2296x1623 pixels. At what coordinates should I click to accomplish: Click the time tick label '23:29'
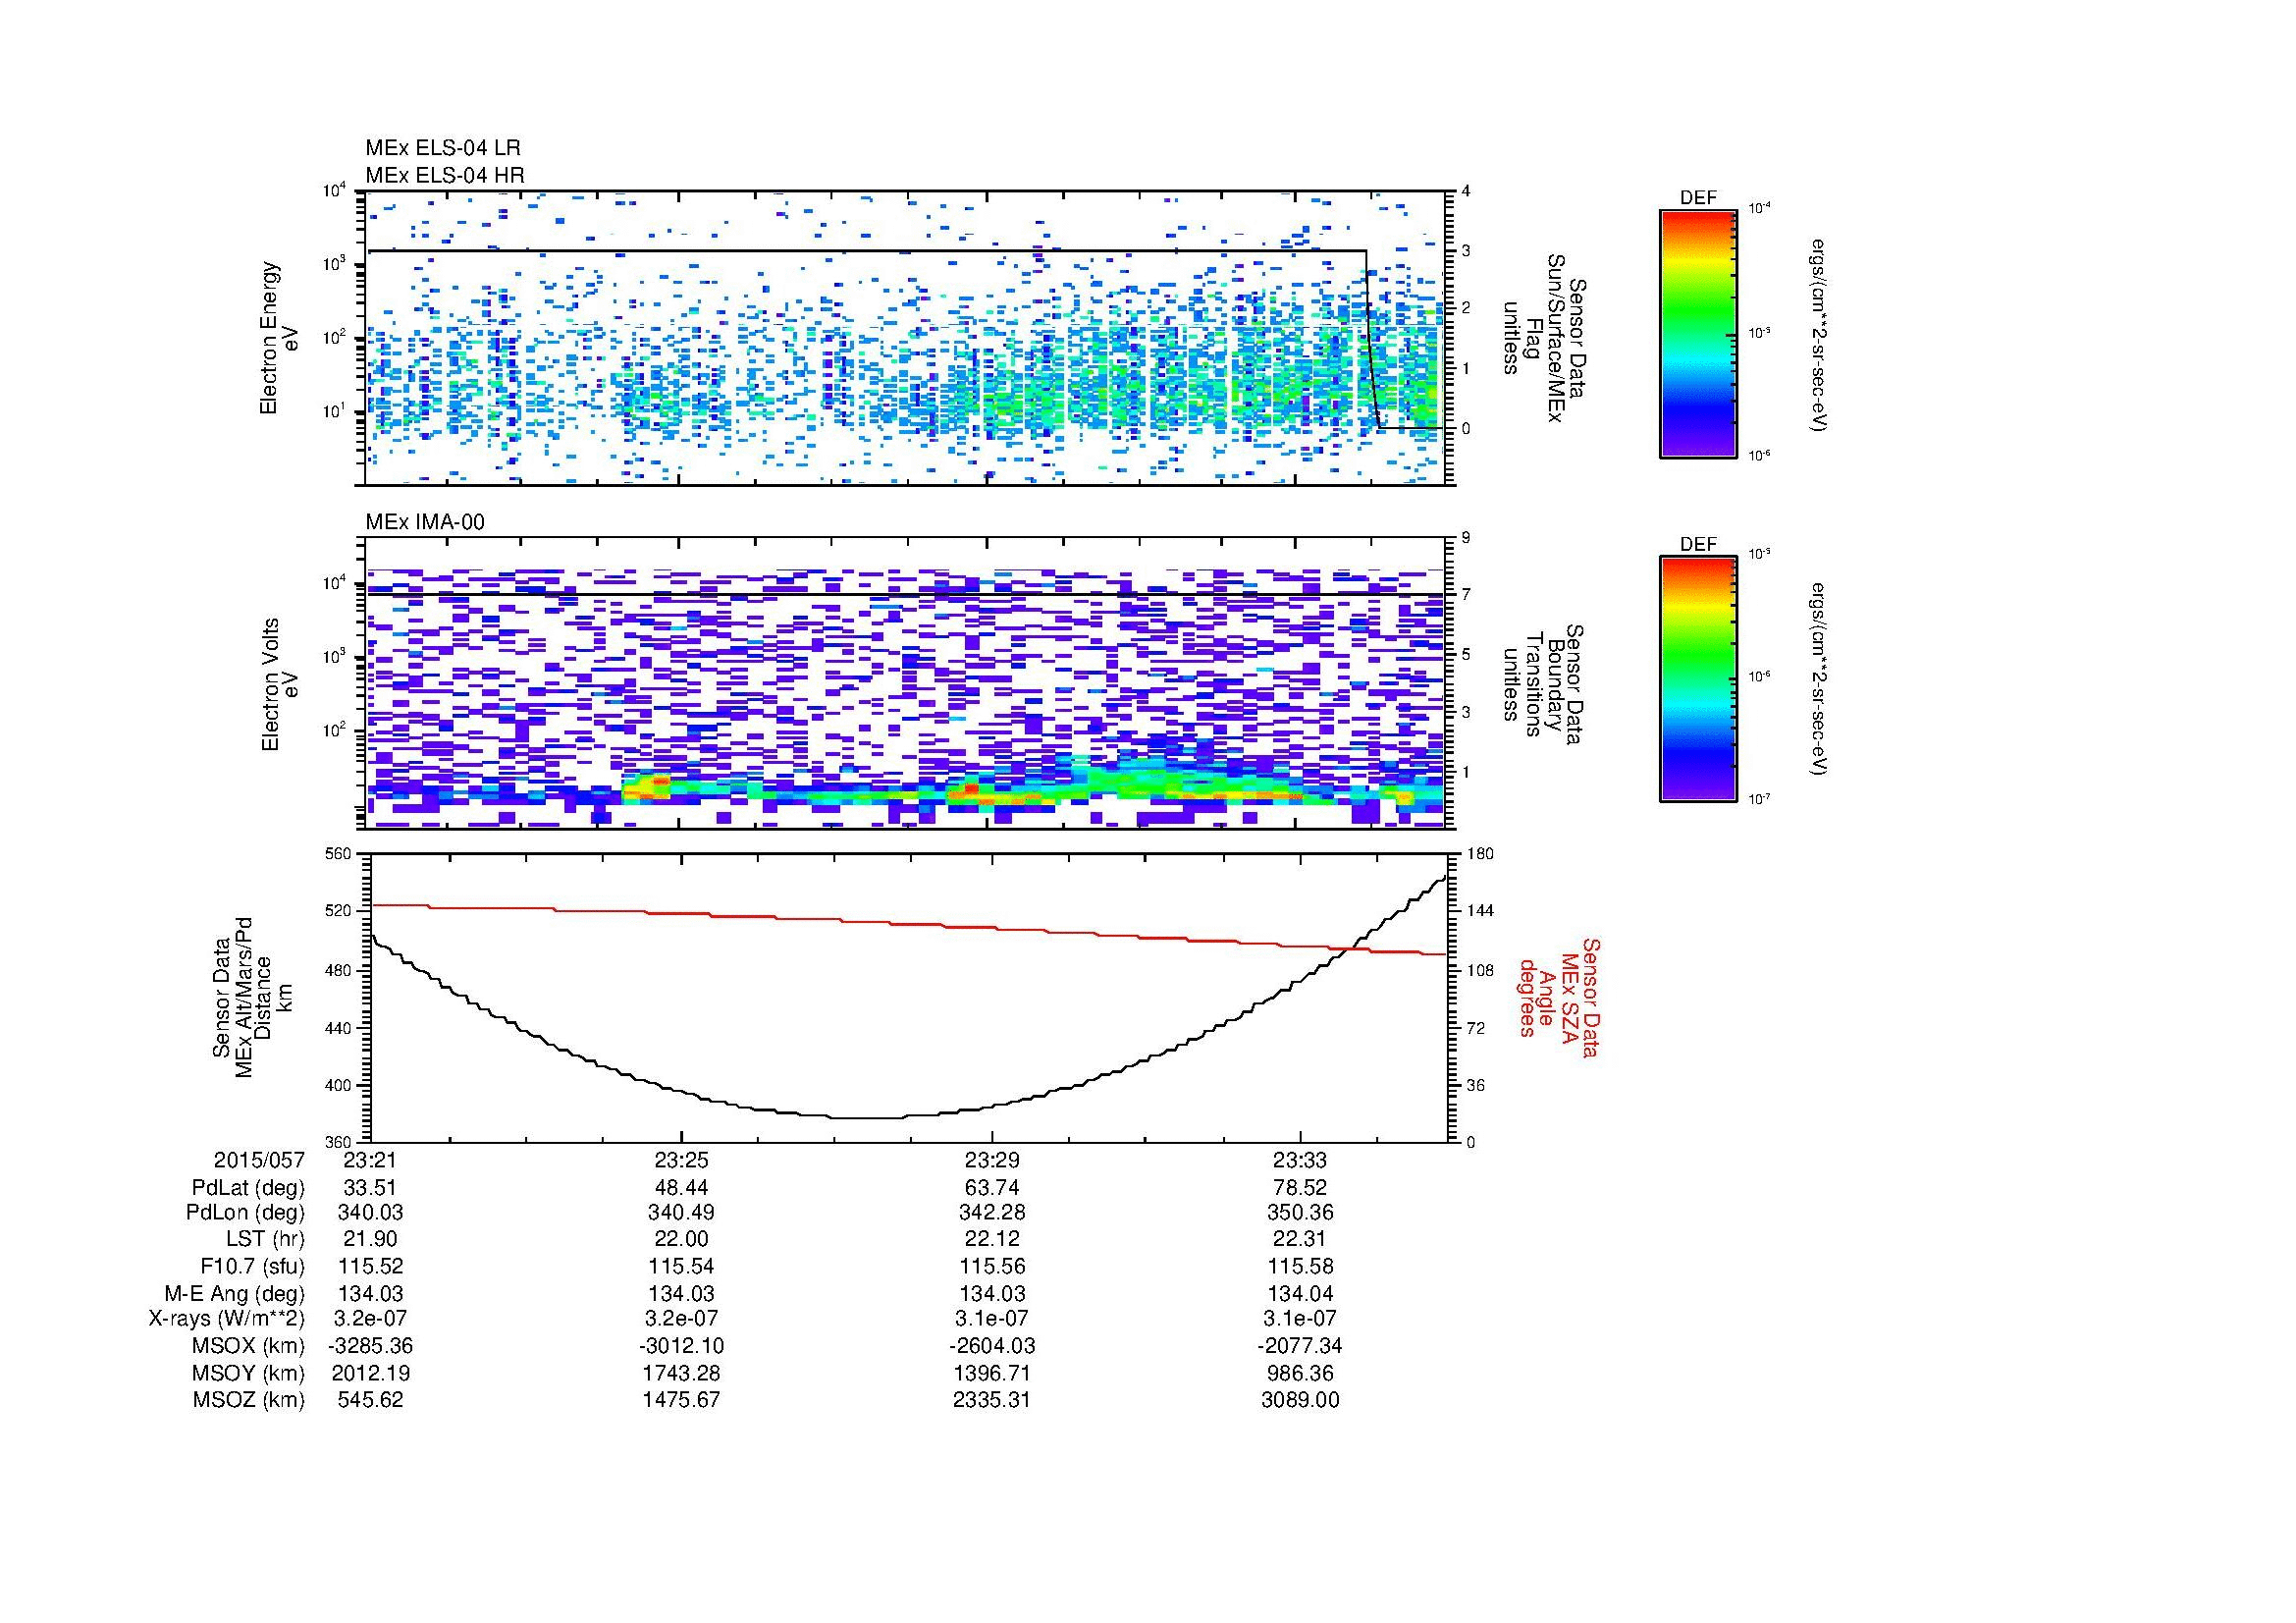click(x=991, y=1161)
